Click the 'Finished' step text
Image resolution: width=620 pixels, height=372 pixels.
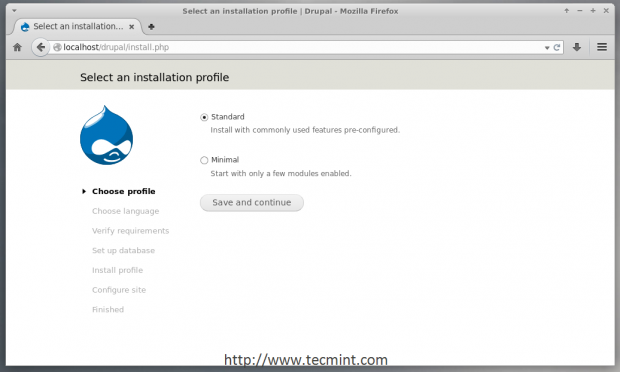pyautogui.click(x=108, y=310)
